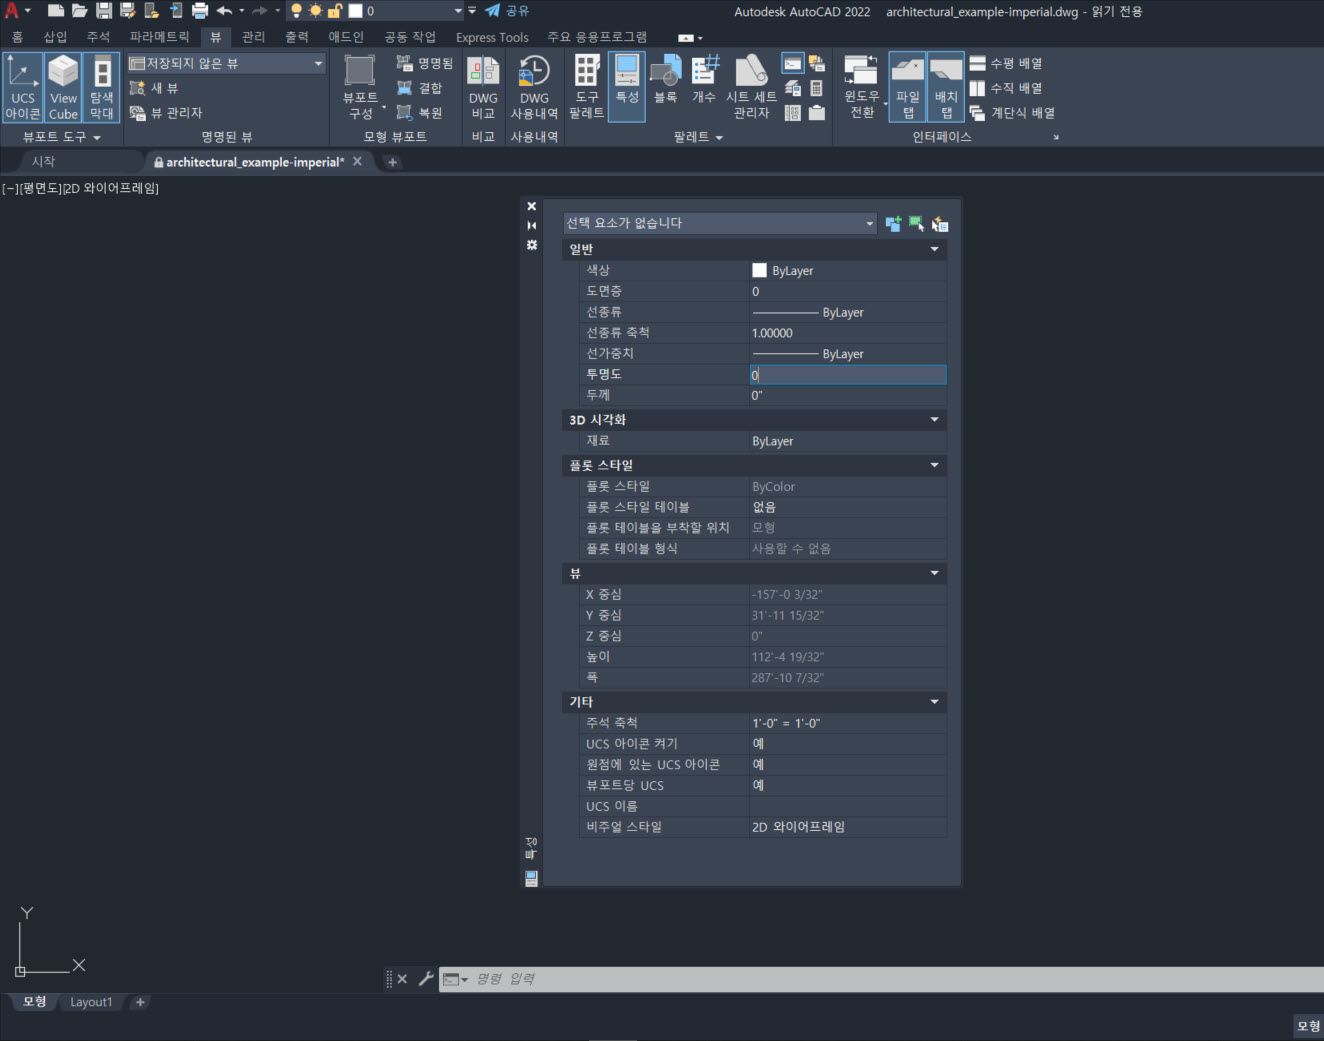Open the 관리 ribbon tab
Image resolution: width=1324 pixels, height=1041 pixels.
coord(253,37)
